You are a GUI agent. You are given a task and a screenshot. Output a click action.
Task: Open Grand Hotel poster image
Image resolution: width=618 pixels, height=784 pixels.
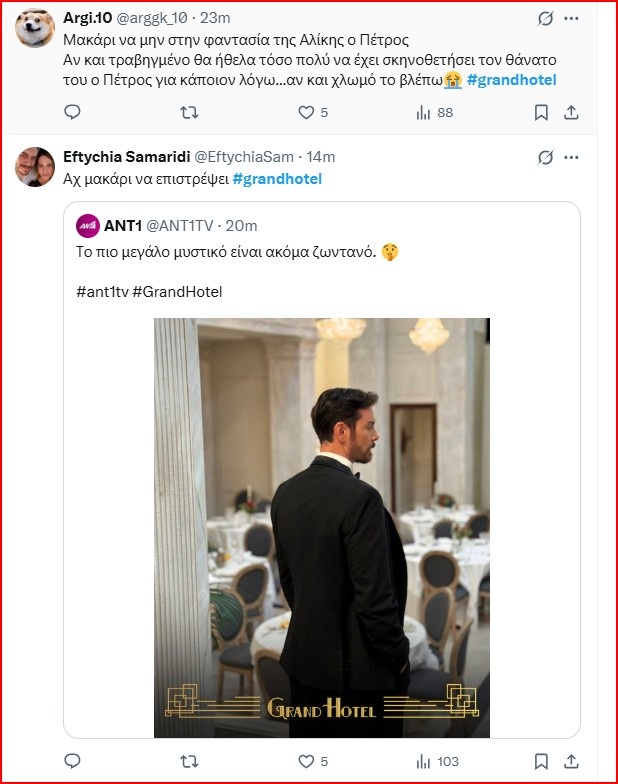[321, 527]
